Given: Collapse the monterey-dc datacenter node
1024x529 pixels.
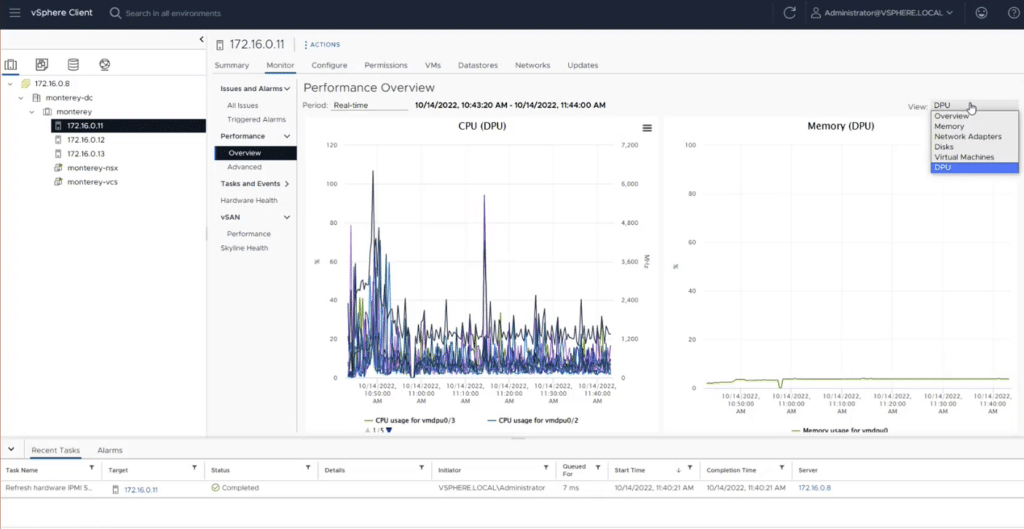Looking at the screenshot, I should [21, 98].
